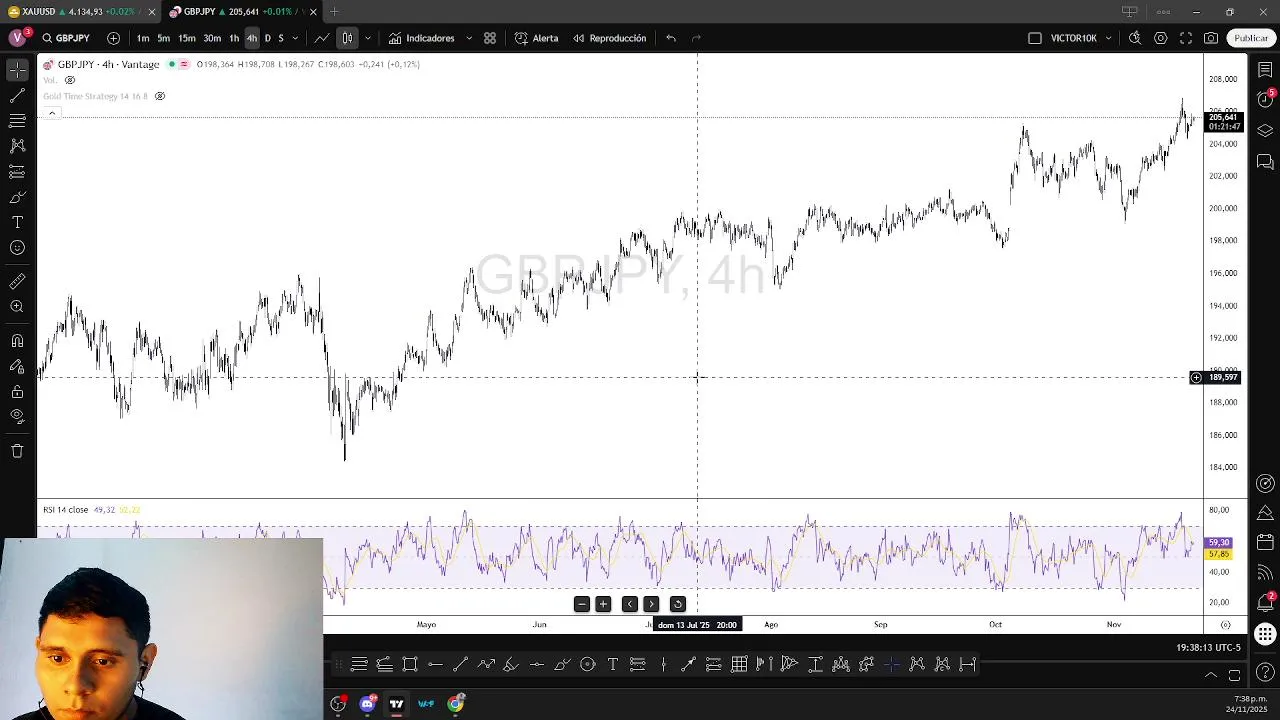Open the indicator templates grid

(x=490, y=38)
